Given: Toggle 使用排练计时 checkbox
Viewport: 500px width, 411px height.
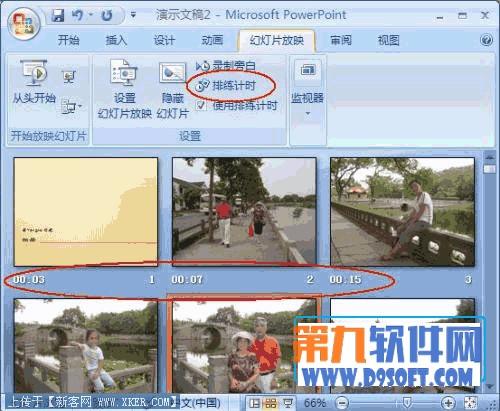Looking at the screenshot, I should click(201, 106).
